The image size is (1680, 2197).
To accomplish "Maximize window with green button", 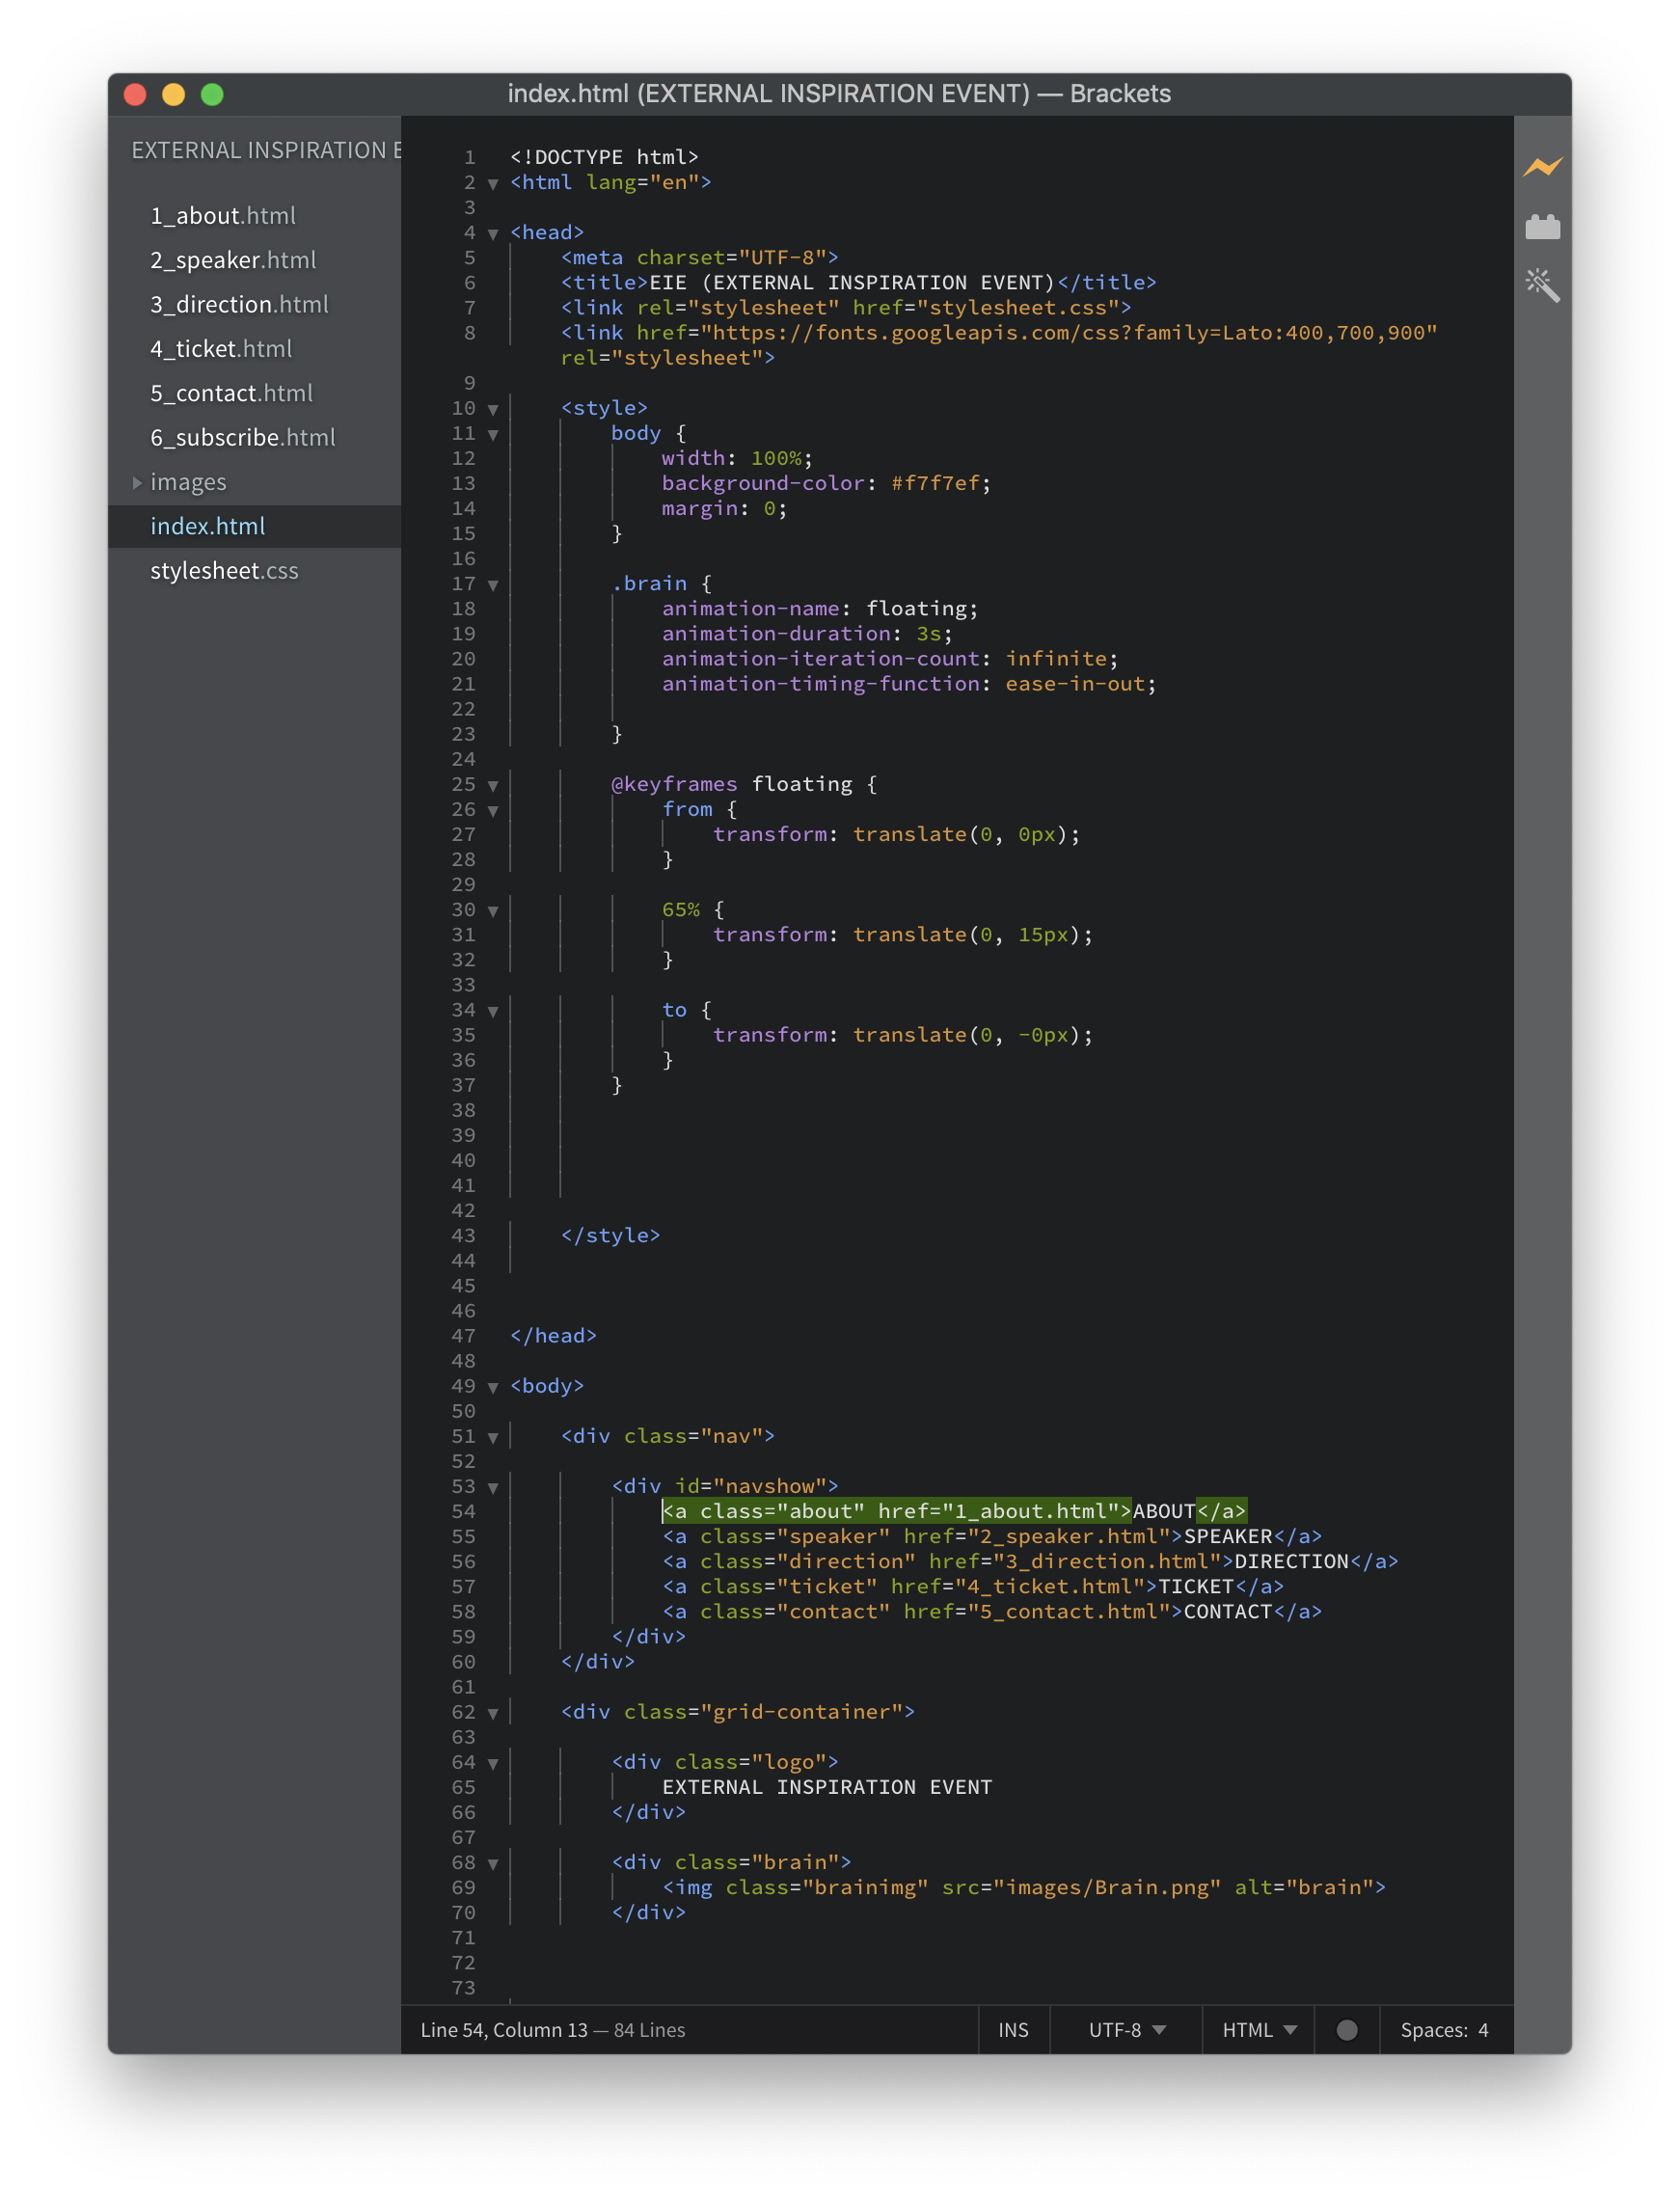I will tap(211, 94).
